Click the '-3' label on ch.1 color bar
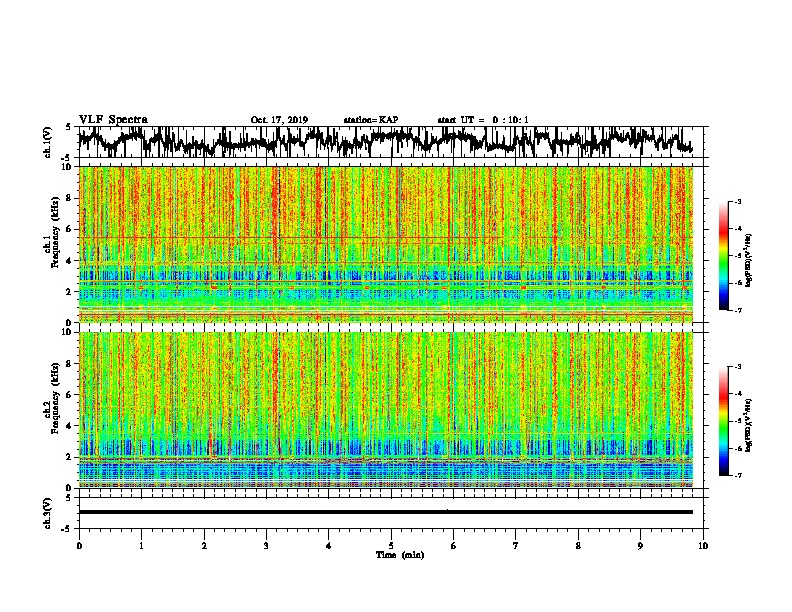Screen dimensions: 792x612 pos(737,201)
